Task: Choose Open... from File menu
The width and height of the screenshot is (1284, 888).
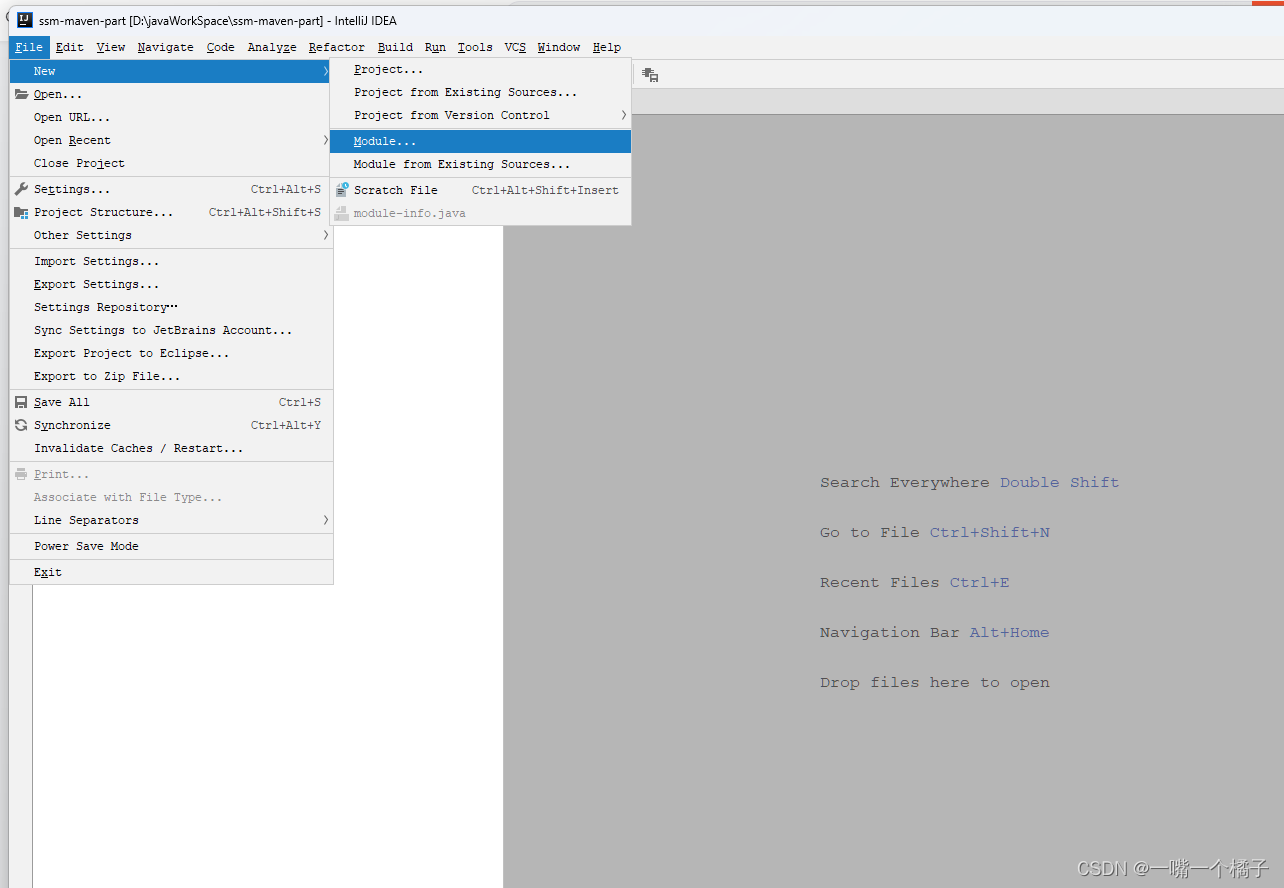Action: 171,94
